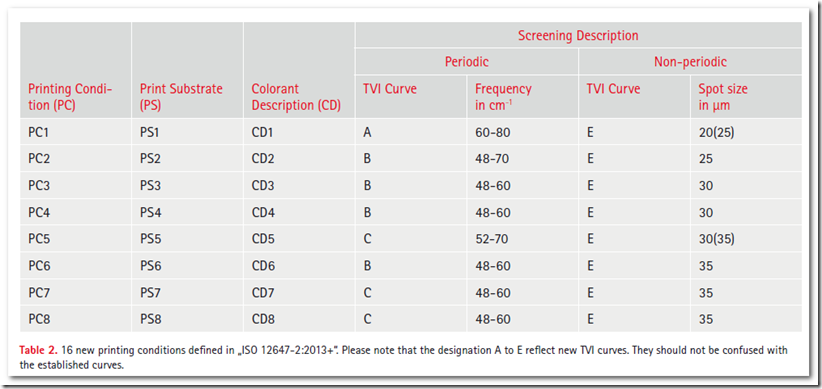The height and width of the screenshot is (389, 822).
Task: Click the PS5 substrate cell
Action: 149,240
